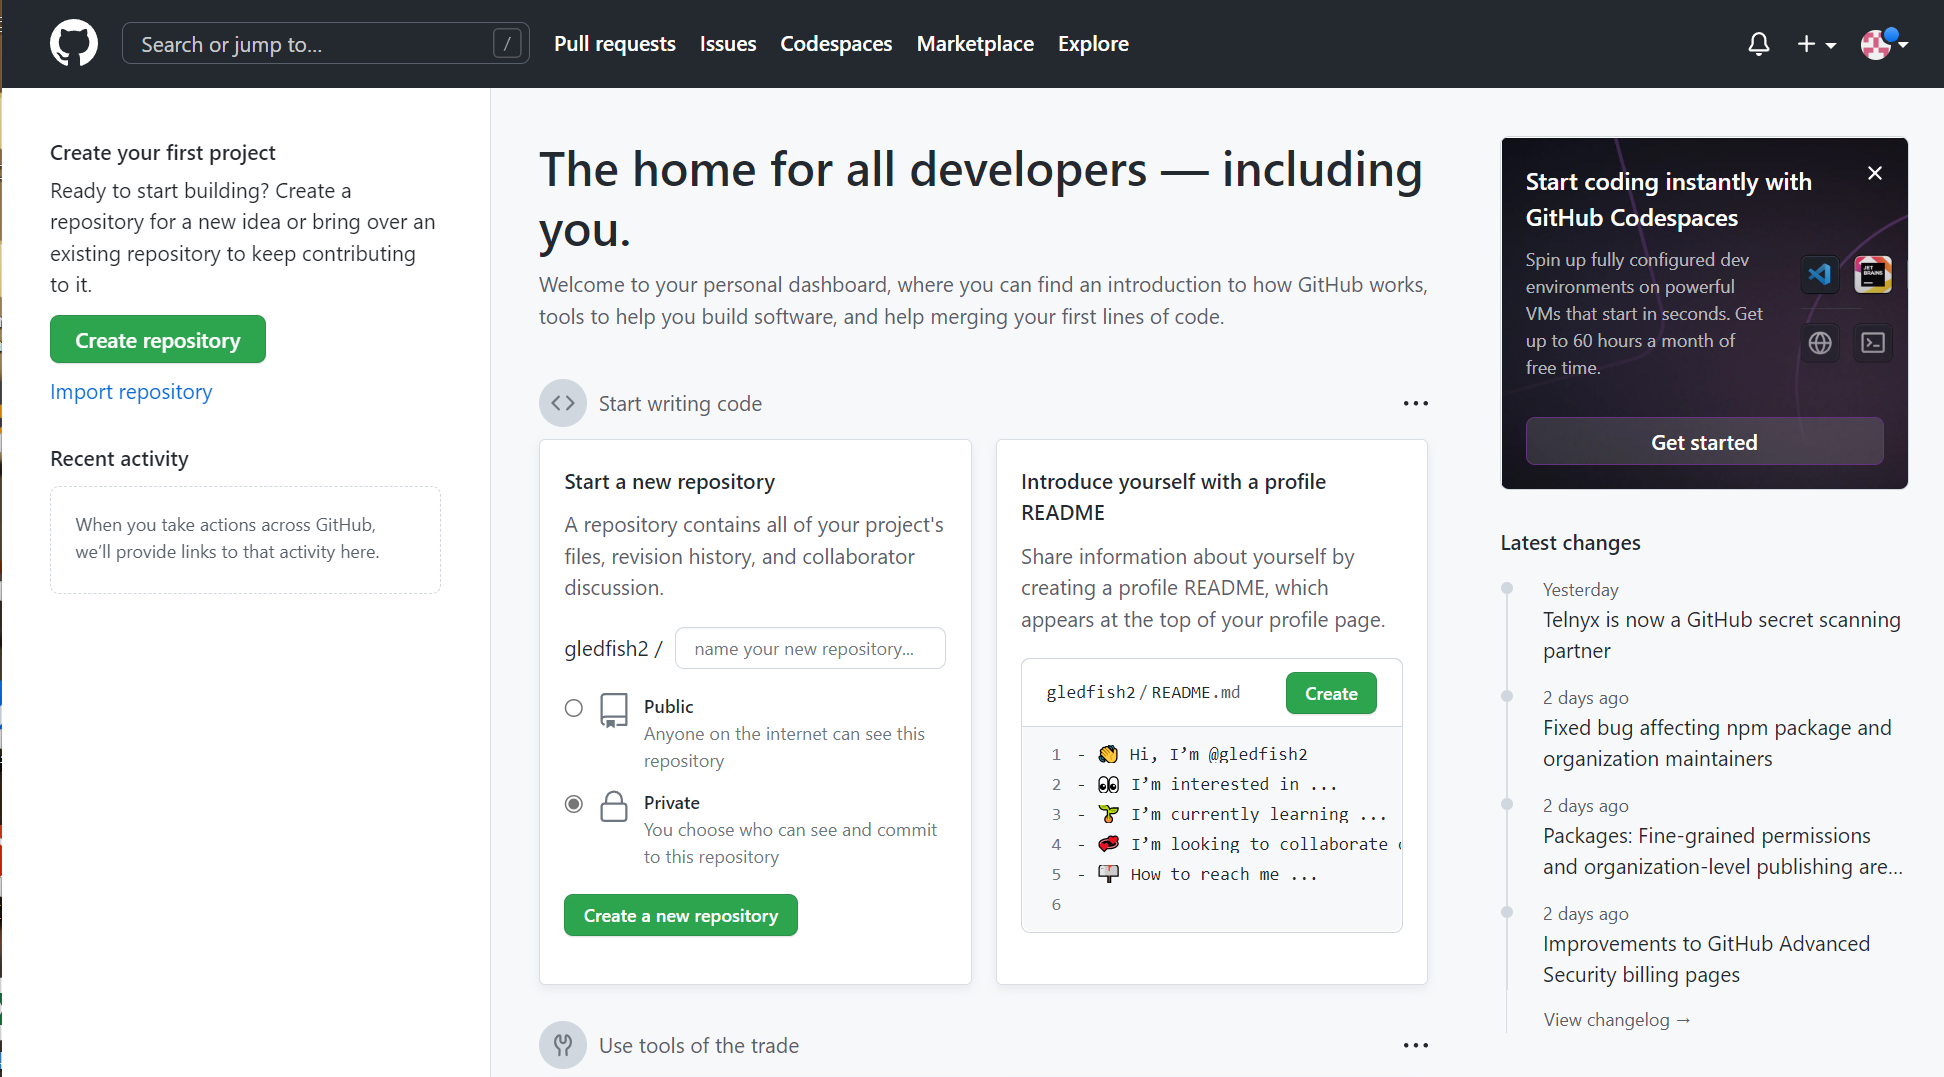The width and height of the screenshot is (1944, 1077).
Task: Go to Issues in the top navigation
Action: (x=728, y=44)
